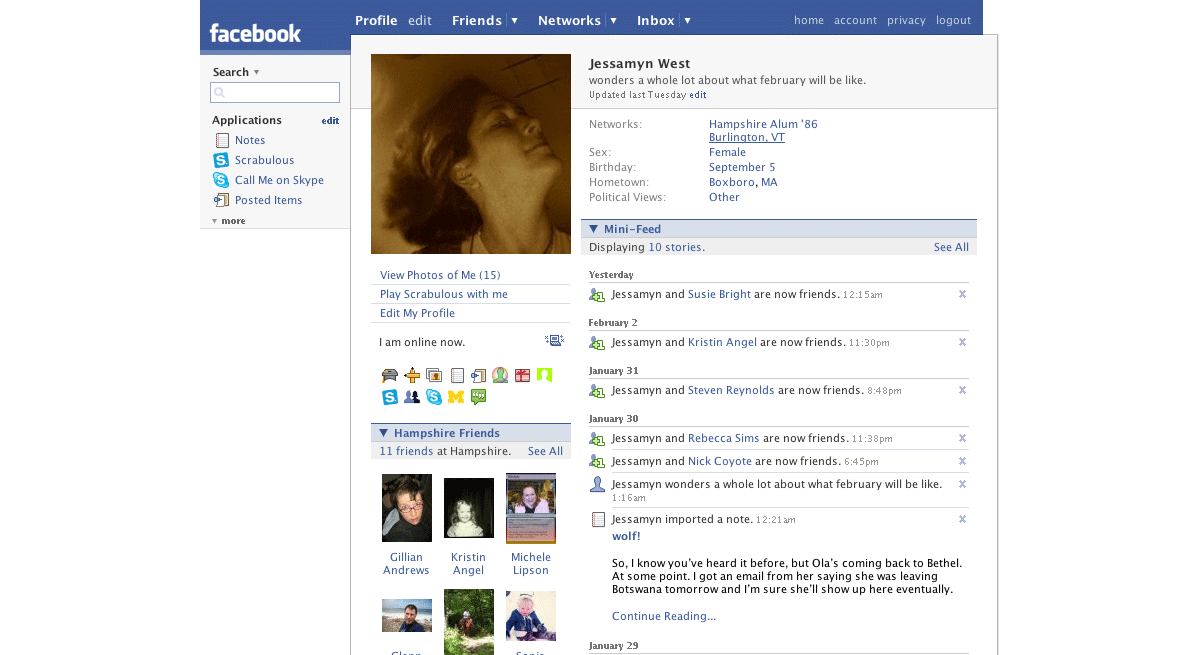The height and width of the screenshot is (655, 1199).
Task: Click the posted items pages icon in profile row
Action: click(x=479, y=375)
